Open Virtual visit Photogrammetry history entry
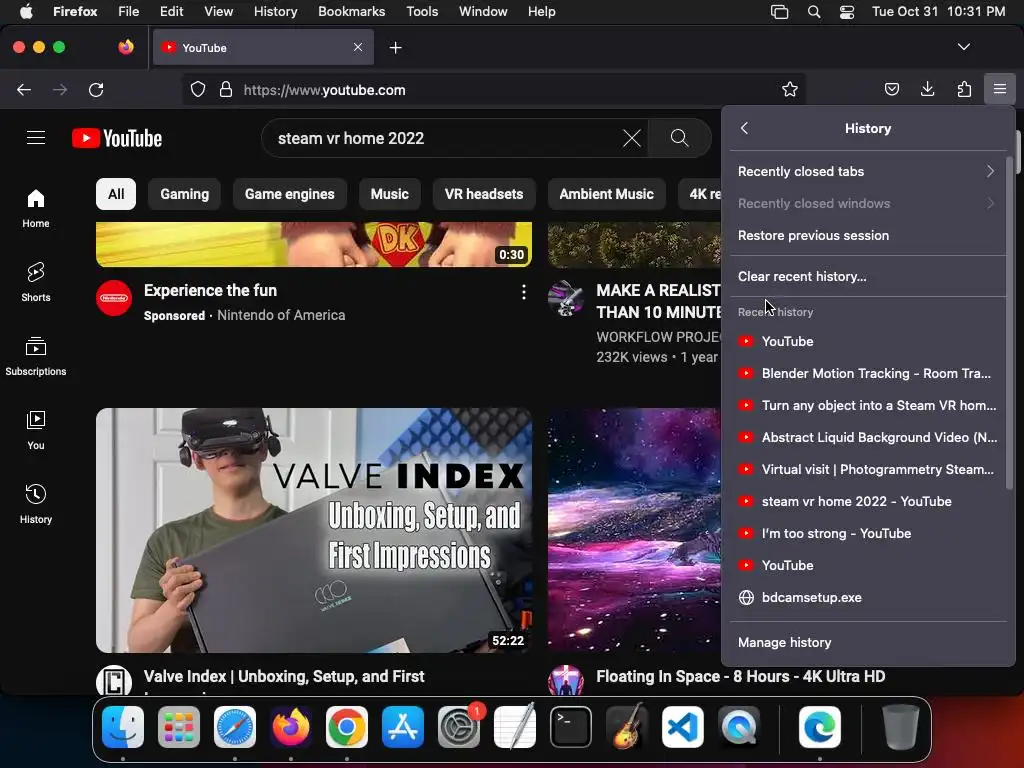 [867, 469]
